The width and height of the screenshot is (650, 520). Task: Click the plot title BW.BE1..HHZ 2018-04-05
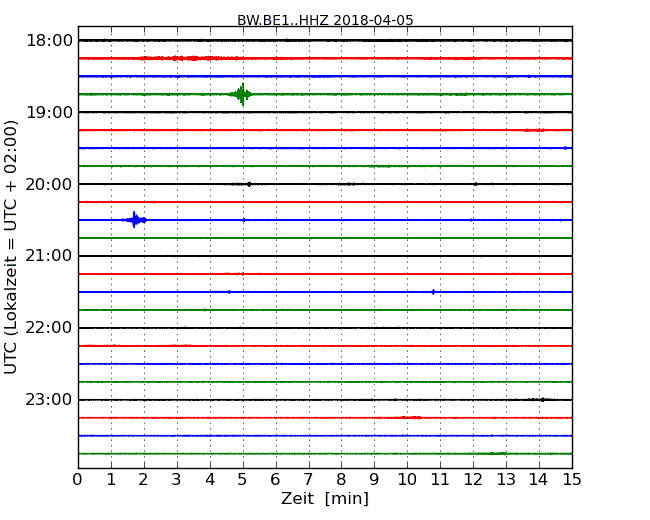coord(325,20)
